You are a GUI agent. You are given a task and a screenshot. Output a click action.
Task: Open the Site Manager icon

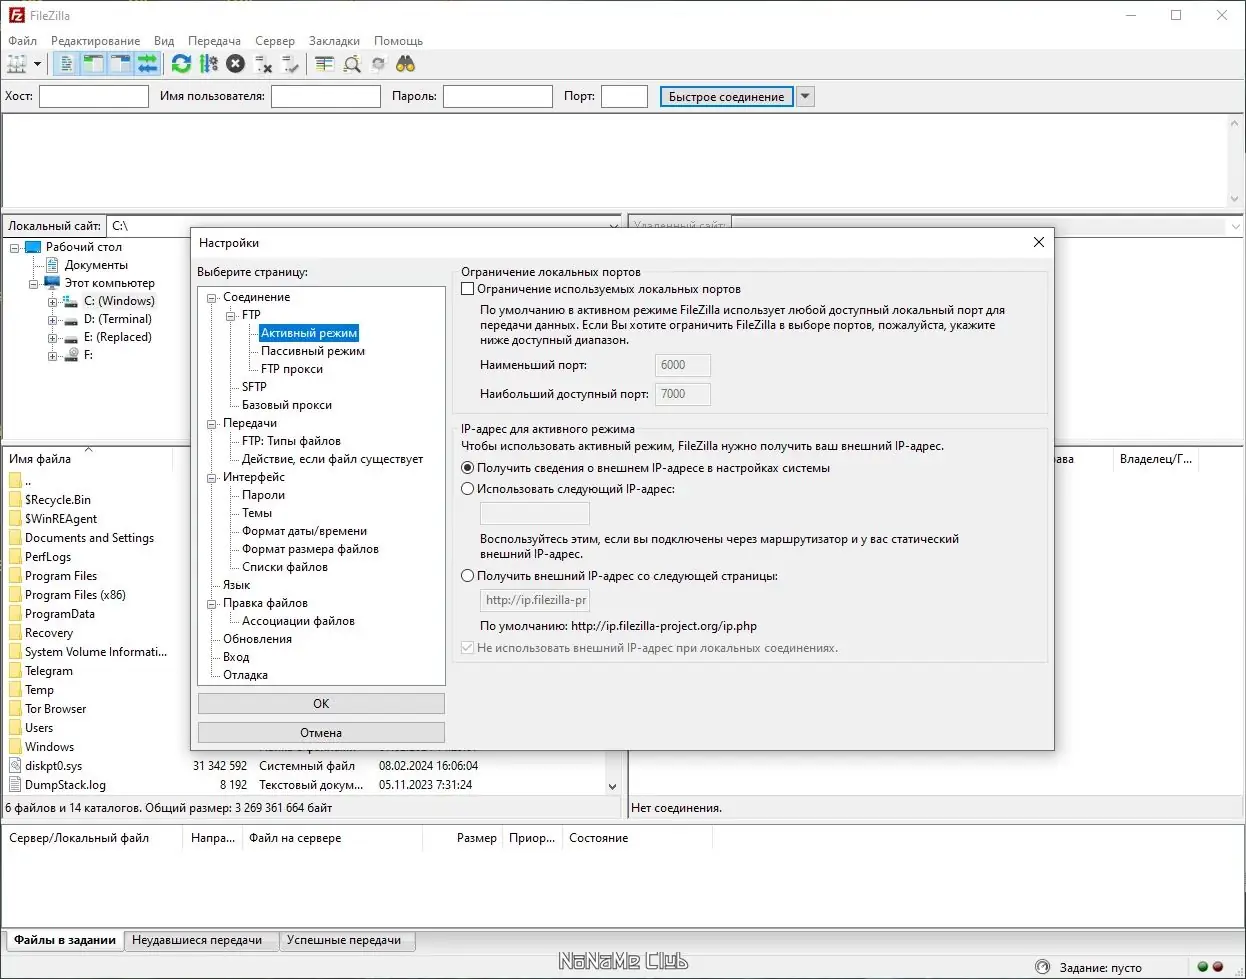point(17,64)
